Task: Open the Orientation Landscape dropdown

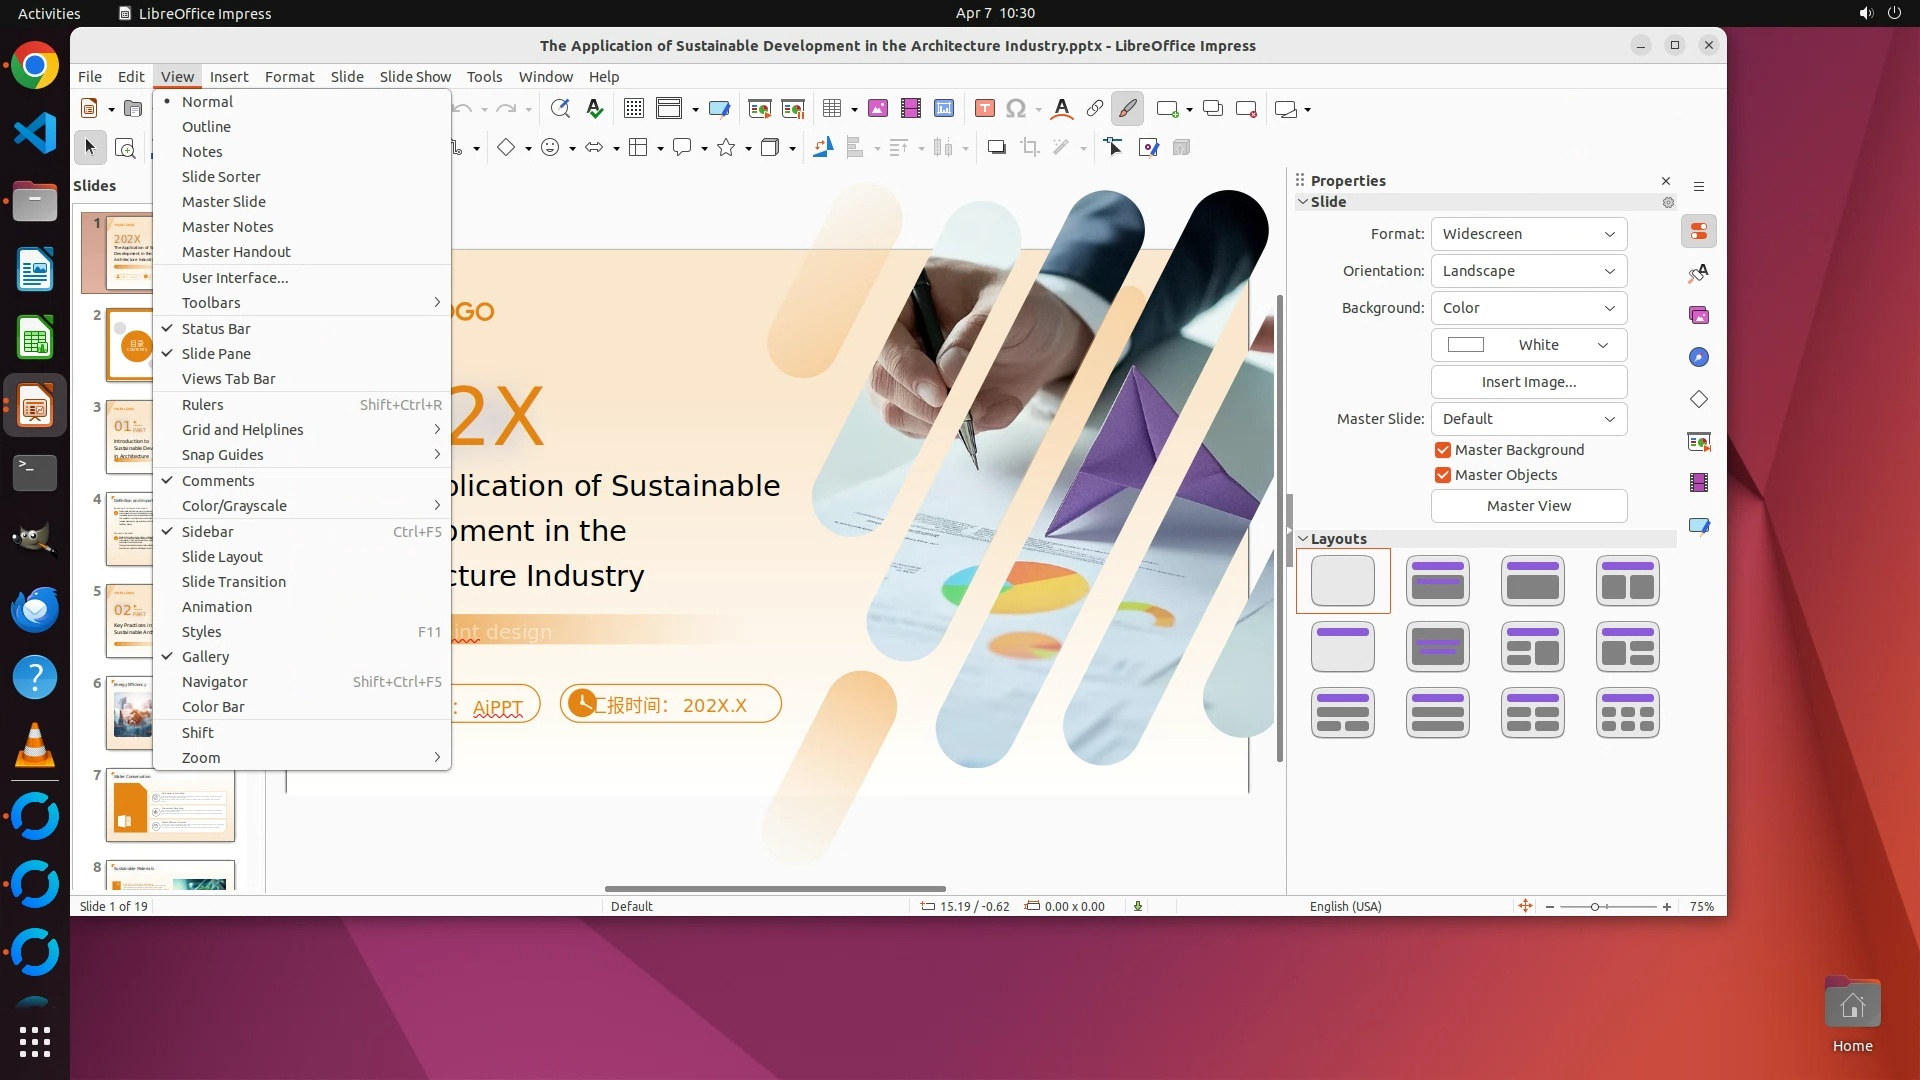Action: [x=1528, y=271]
